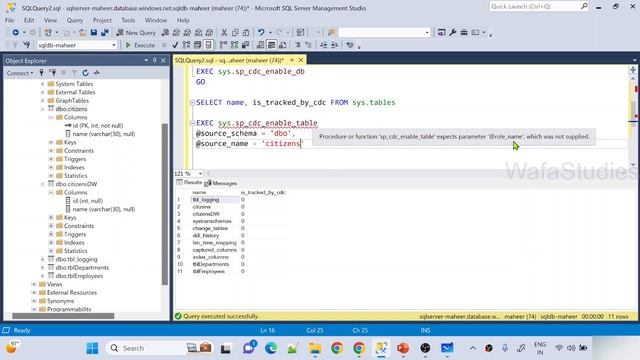Open the Query menu
The height and width of the screenshot is (360, 640).
point(75,20)
